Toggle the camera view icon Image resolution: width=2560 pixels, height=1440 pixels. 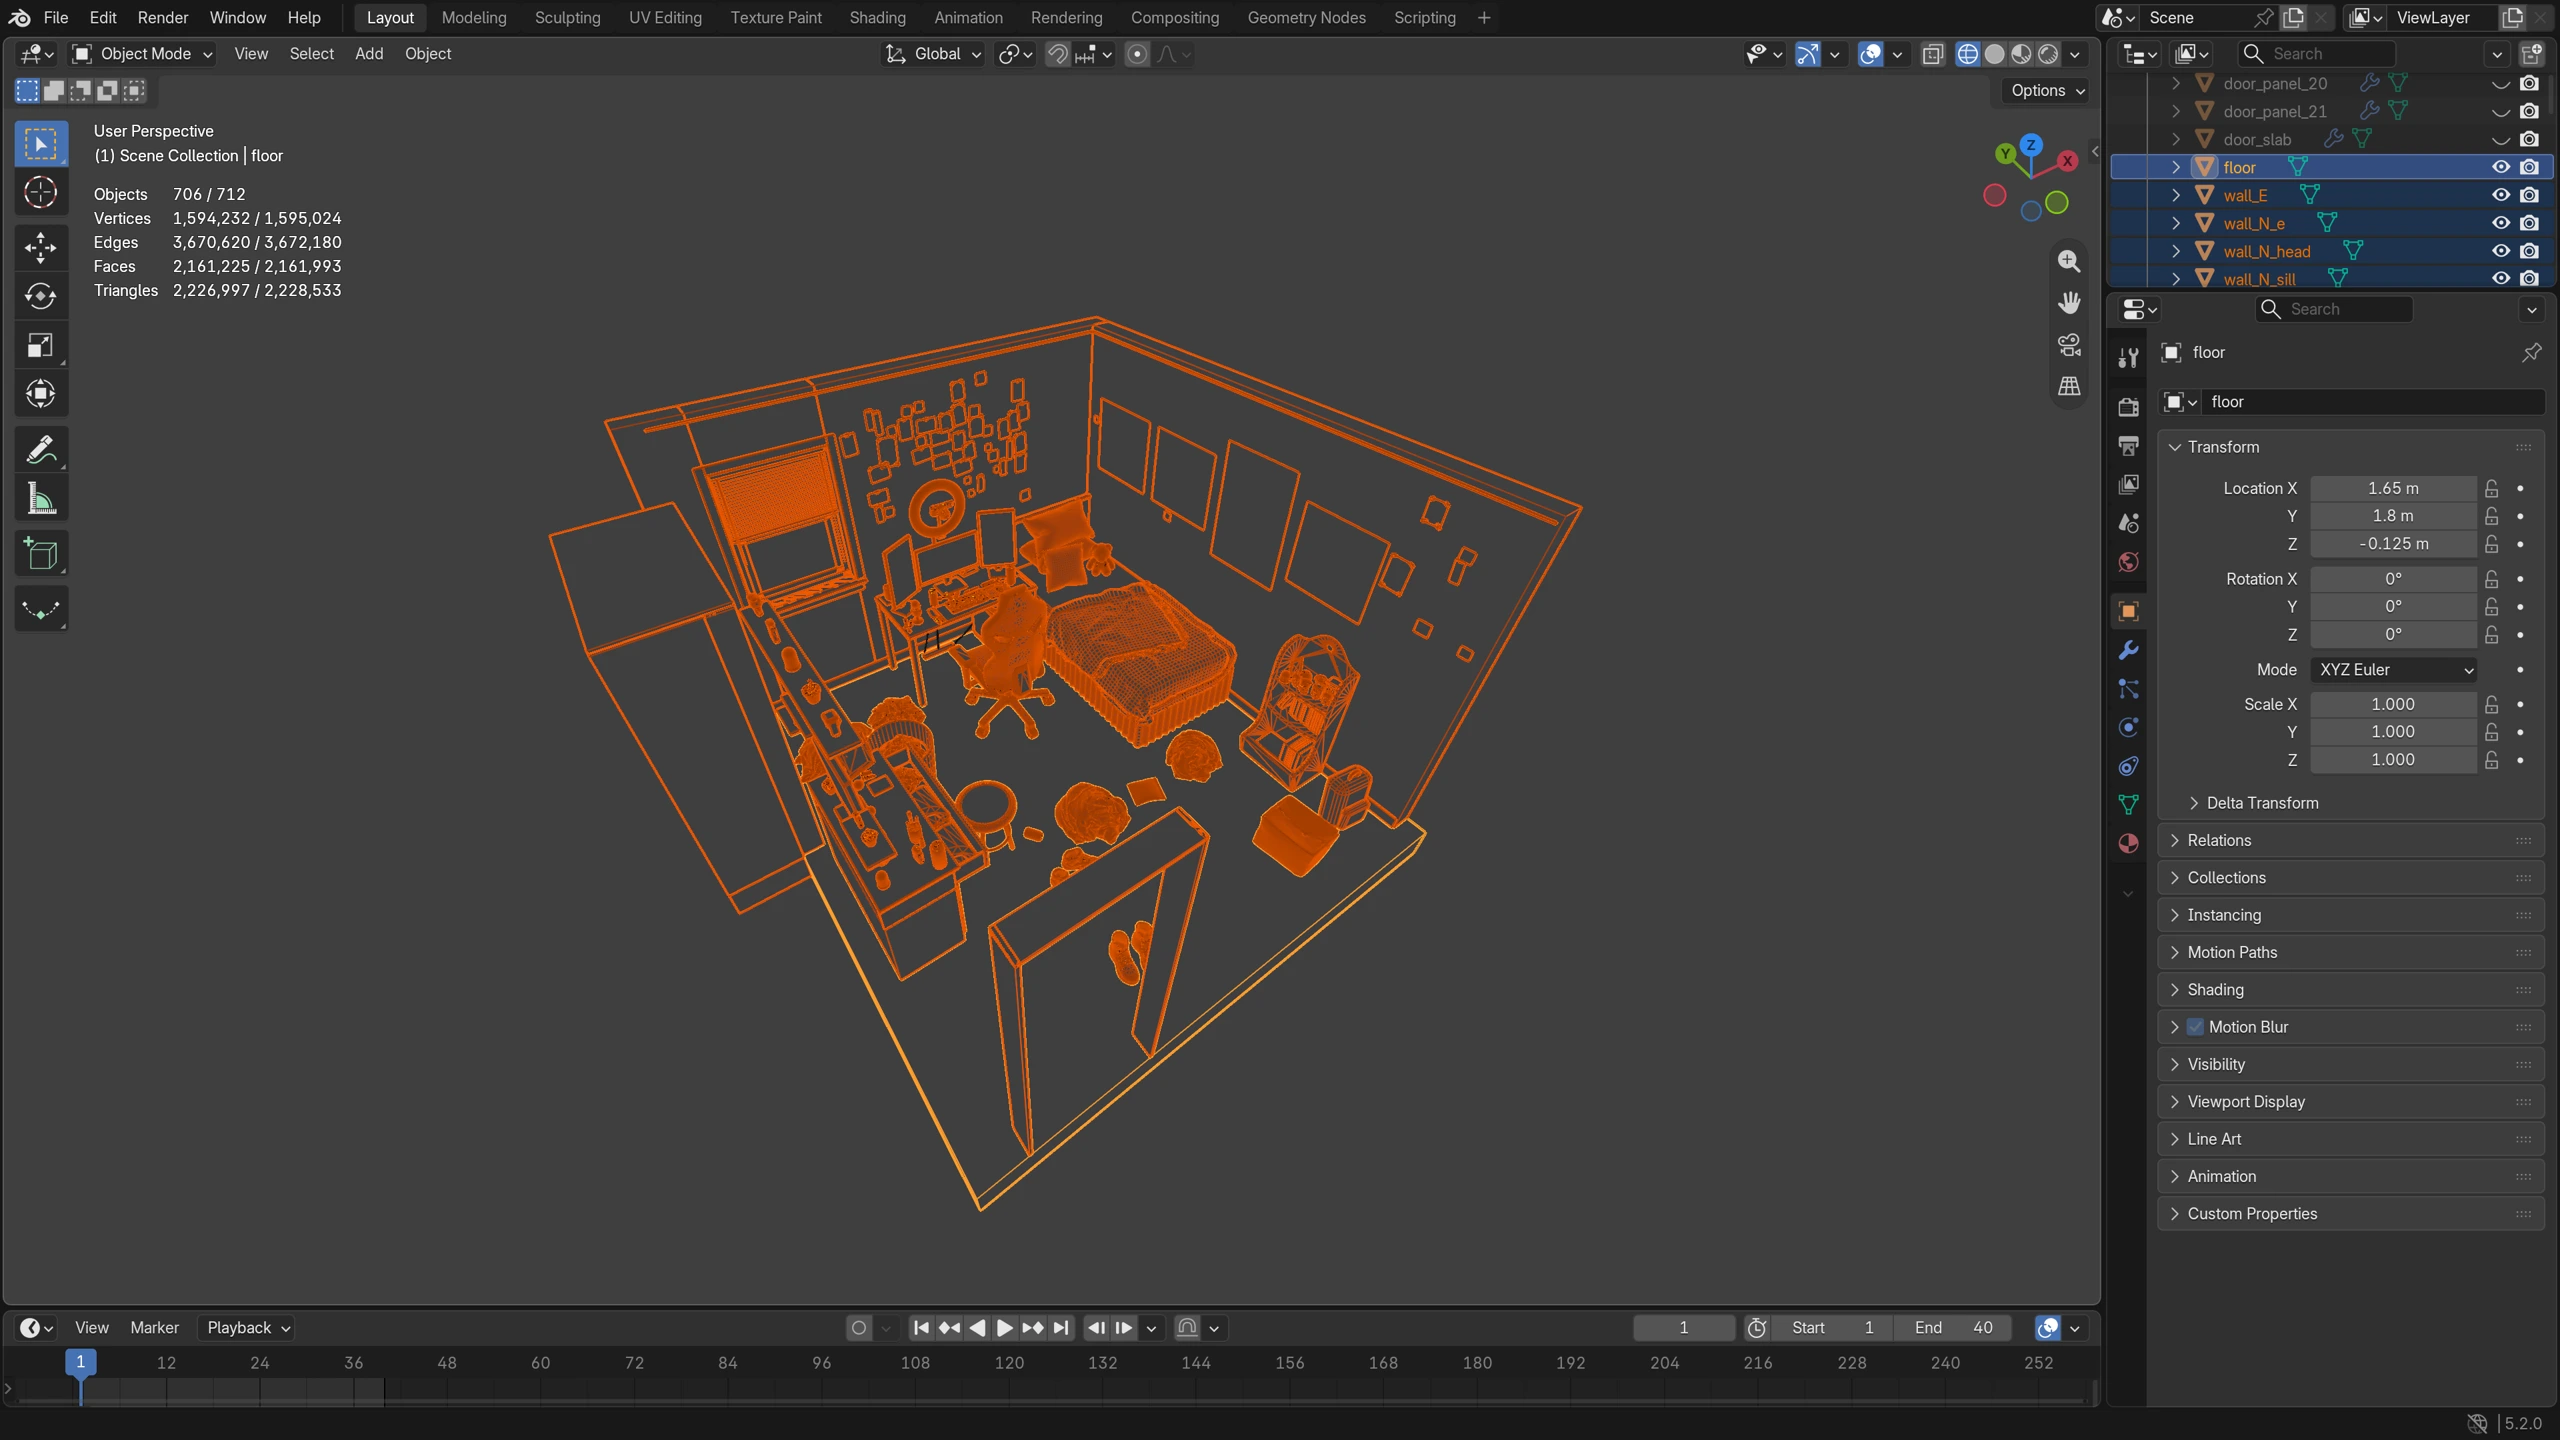[2069, 344]
